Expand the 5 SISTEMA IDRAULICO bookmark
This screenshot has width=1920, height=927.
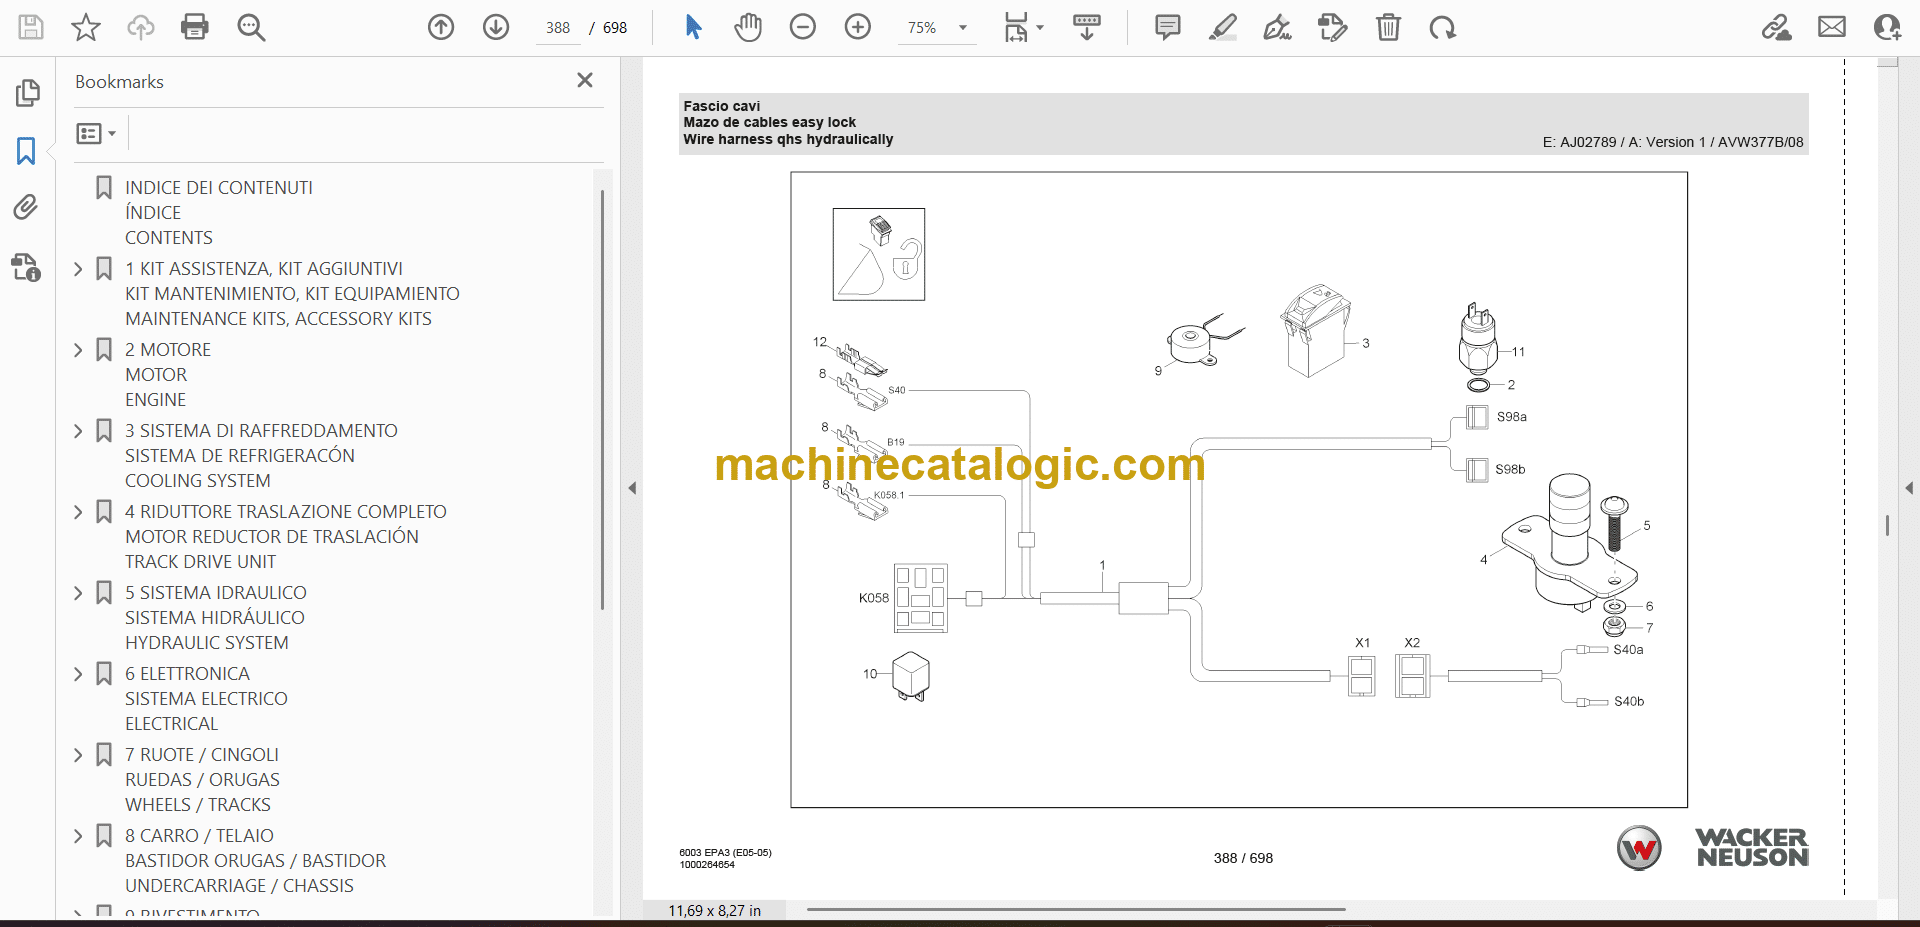[x=79, y=593]
